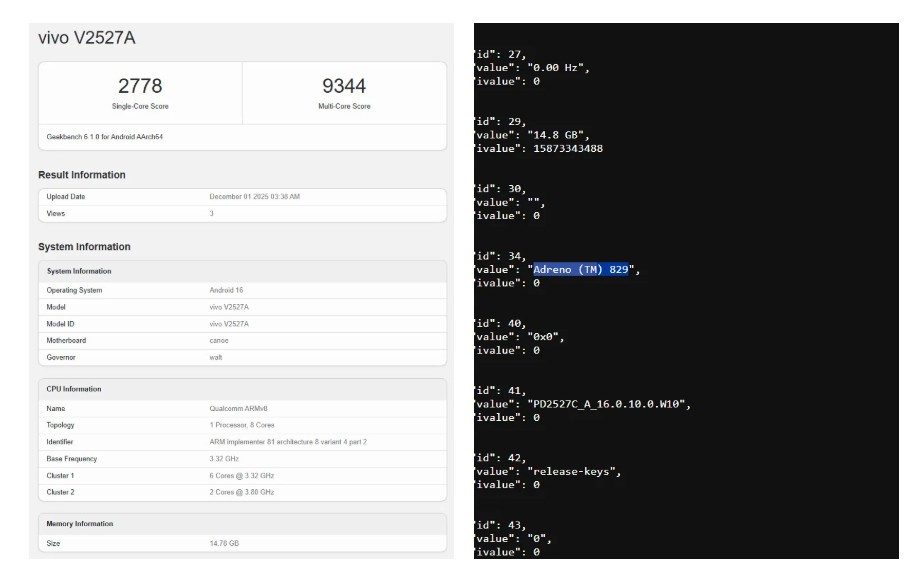The width and height of the screenshot is (923, 577).
Task: Click the highlighted Adreno (TM) 829 text
Action: point(580,270)
